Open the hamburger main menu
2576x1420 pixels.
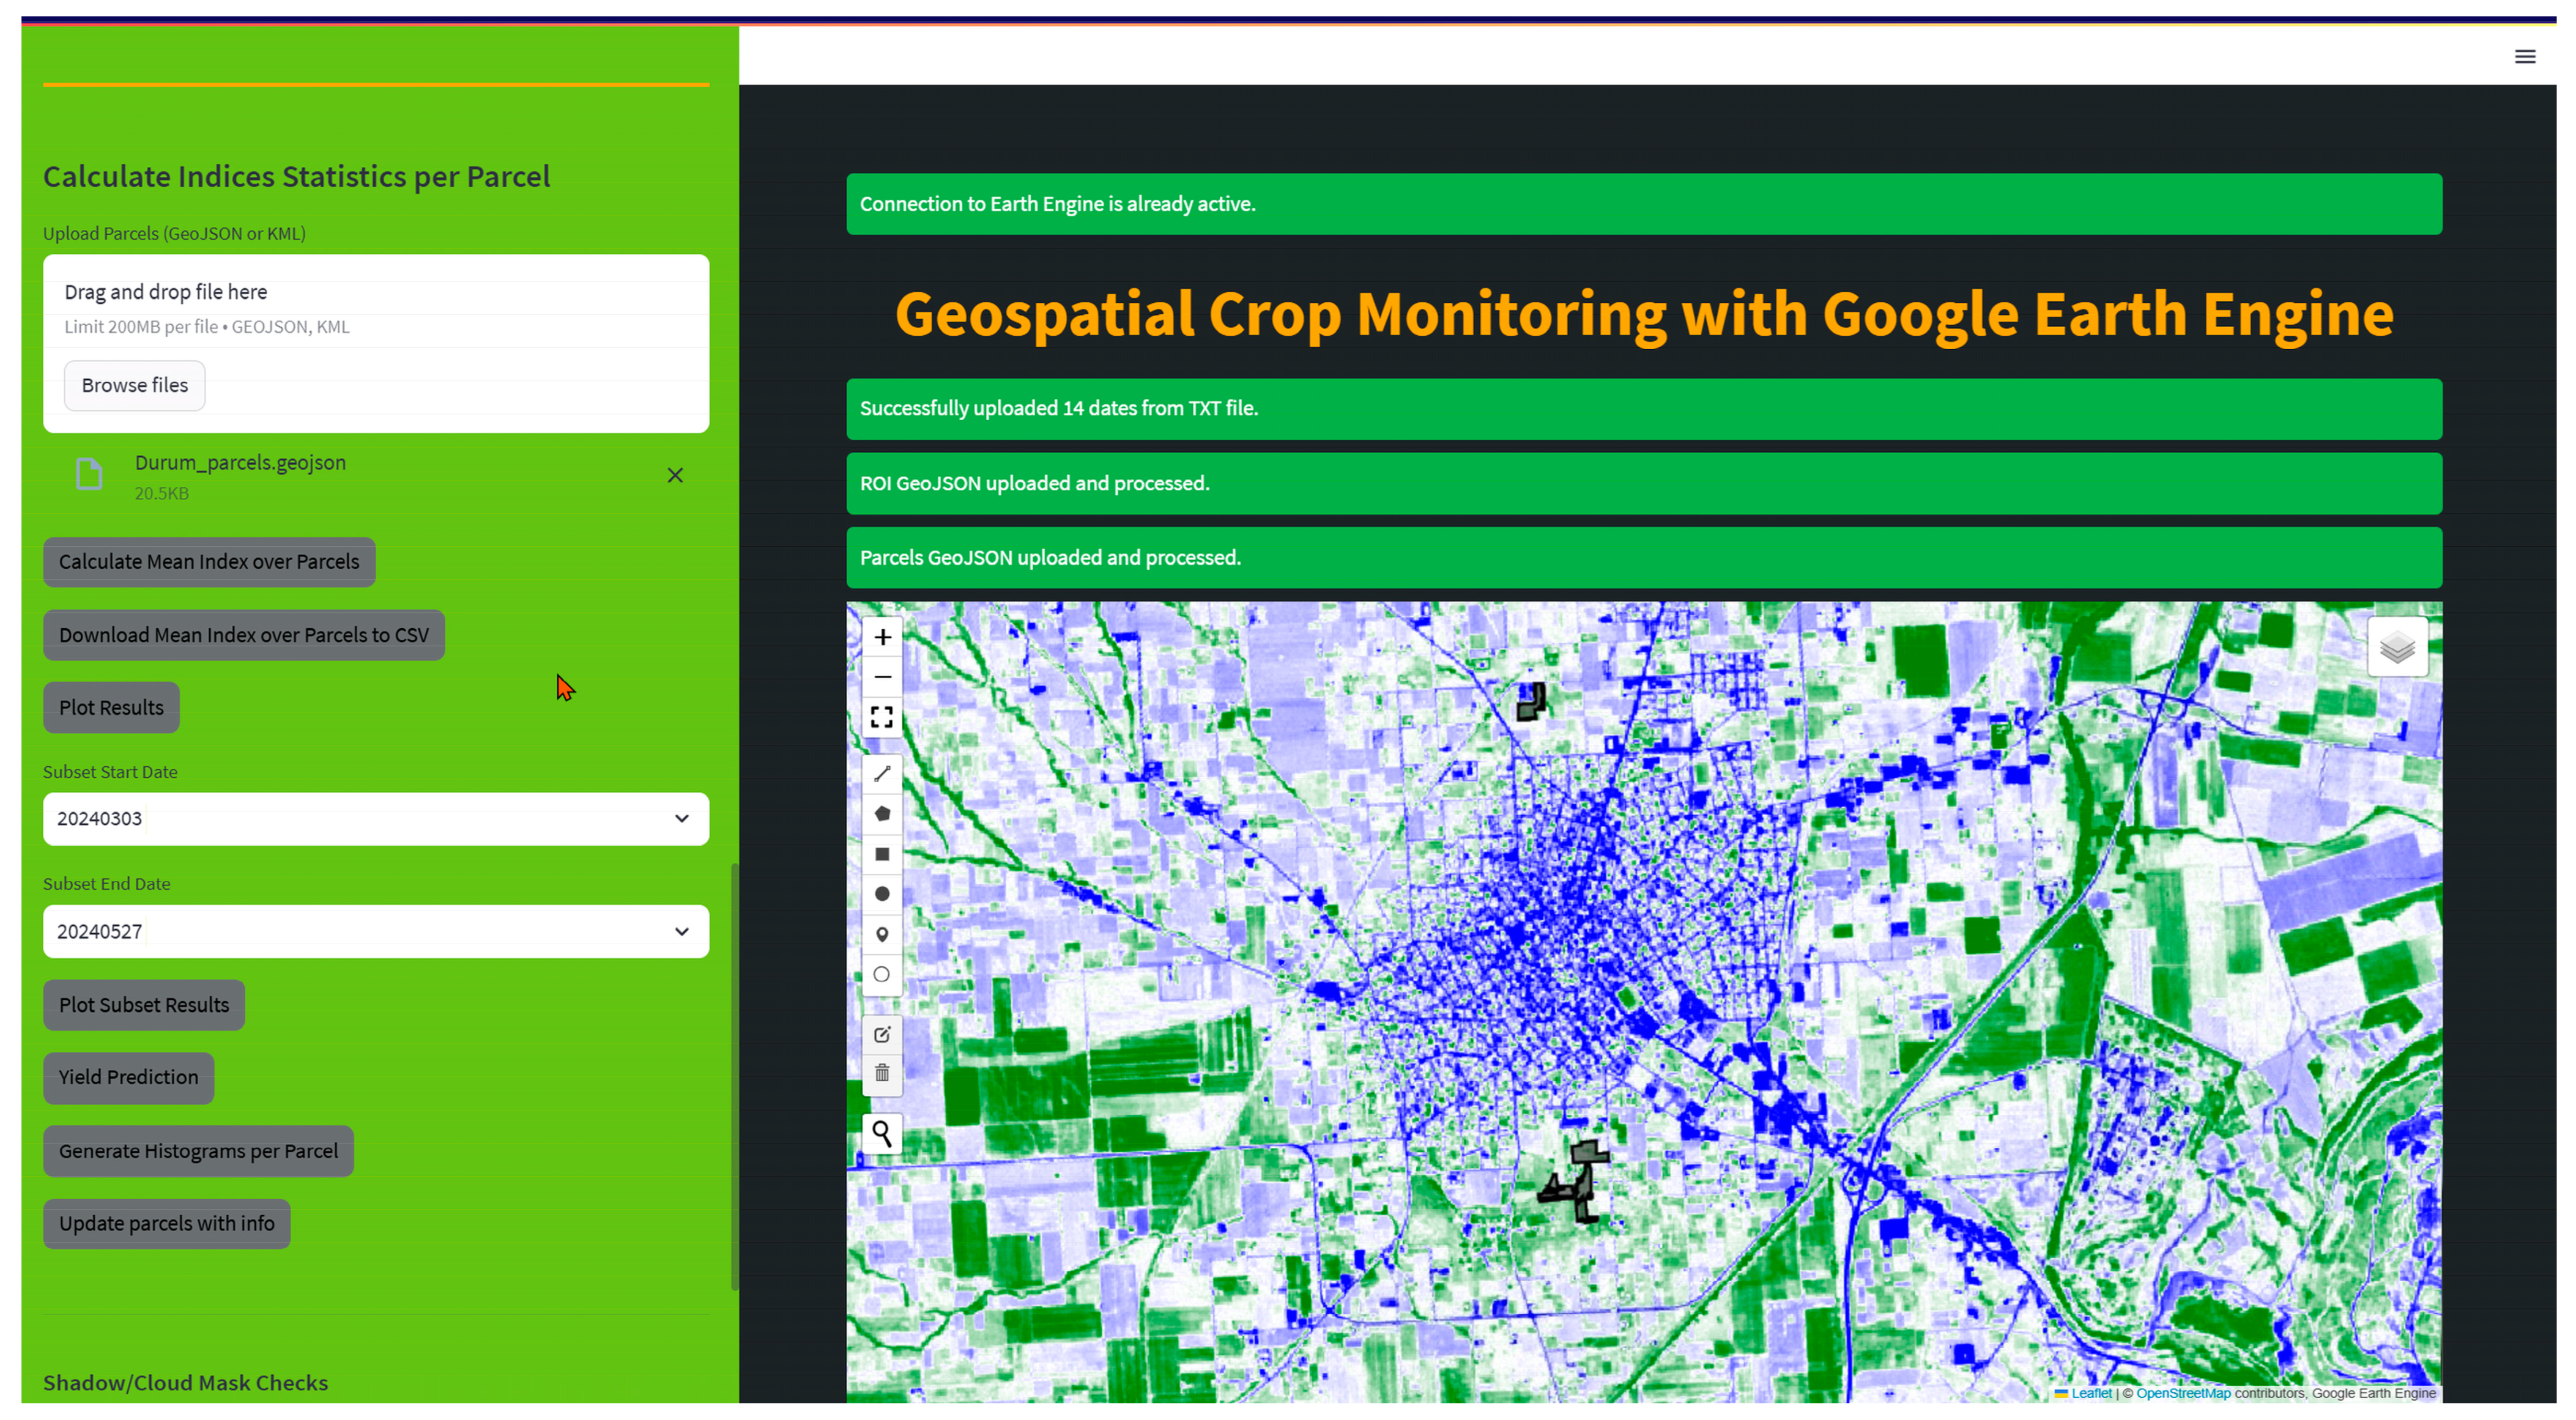(x=2524, y=57)
